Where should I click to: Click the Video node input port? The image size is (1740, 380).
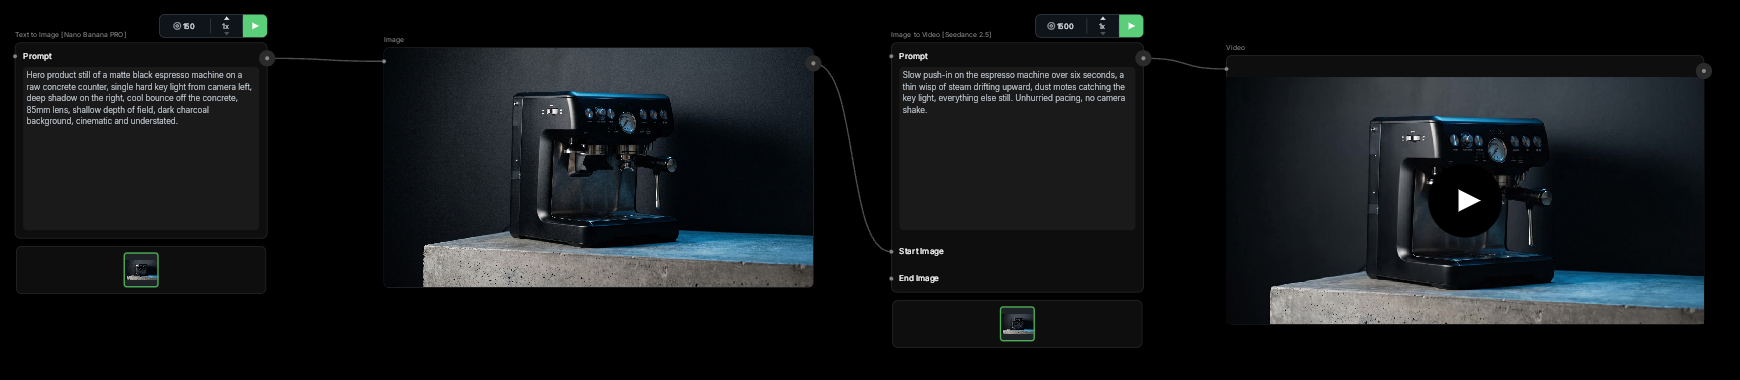tap(1227, 69)
